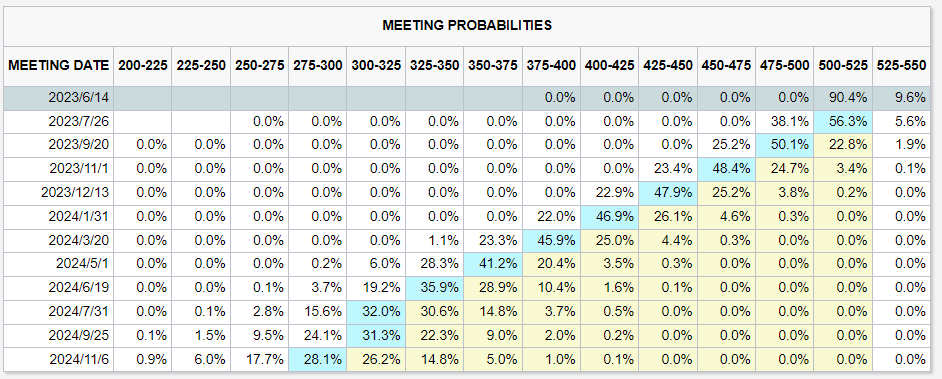This screenshot has width=942, height=379.
Task: Click the 41.2% cell for 2024/5/1
Action: tap(493, 263)
